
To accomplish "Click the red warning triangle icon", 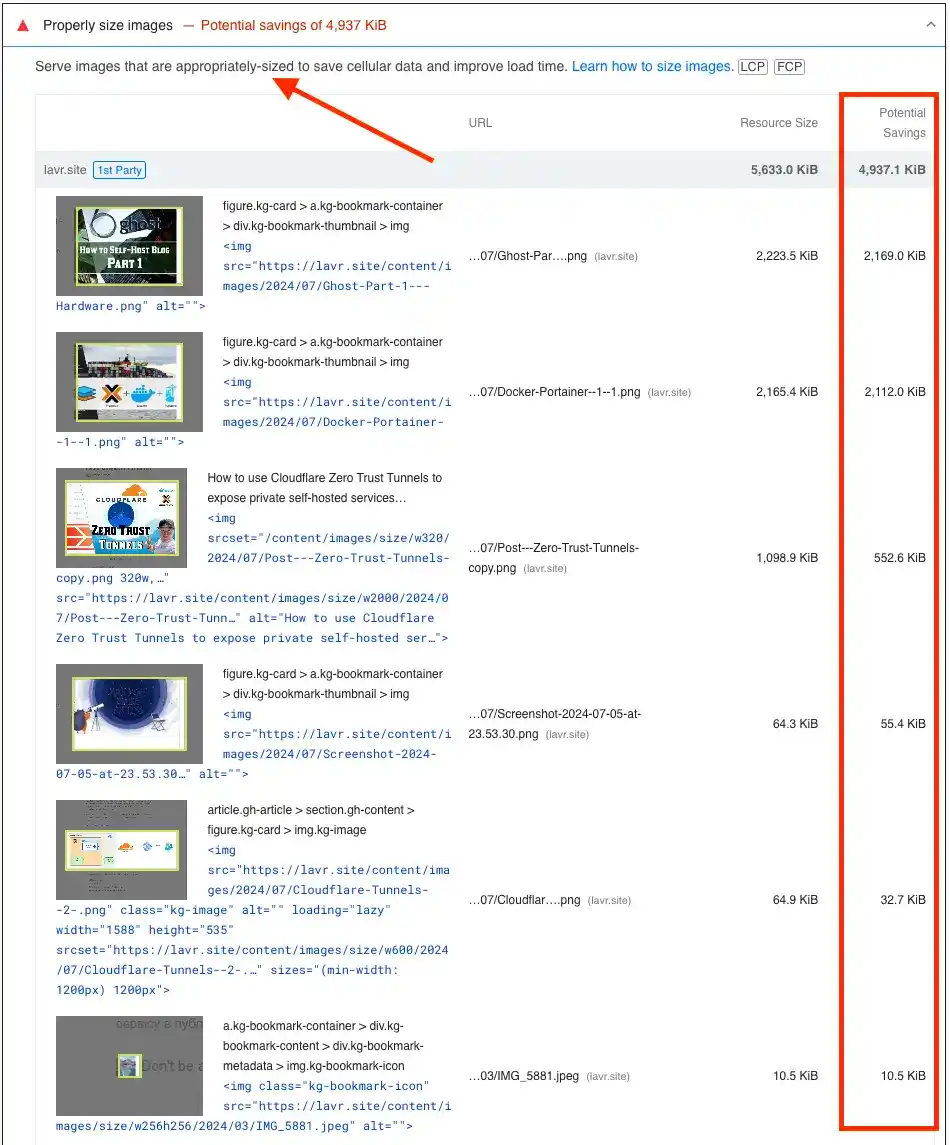I will 23,25.
